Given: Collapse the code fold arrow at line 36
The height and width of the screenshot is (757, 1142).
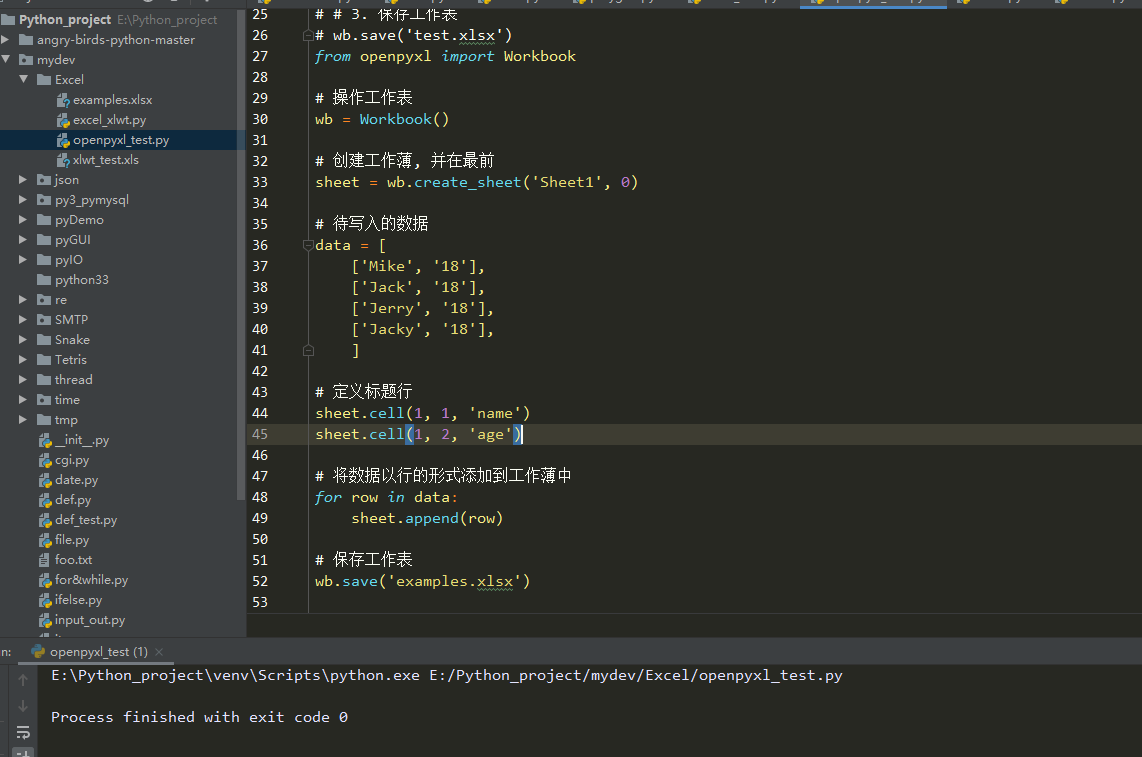Looking at the screenshot, I should 307,245.
